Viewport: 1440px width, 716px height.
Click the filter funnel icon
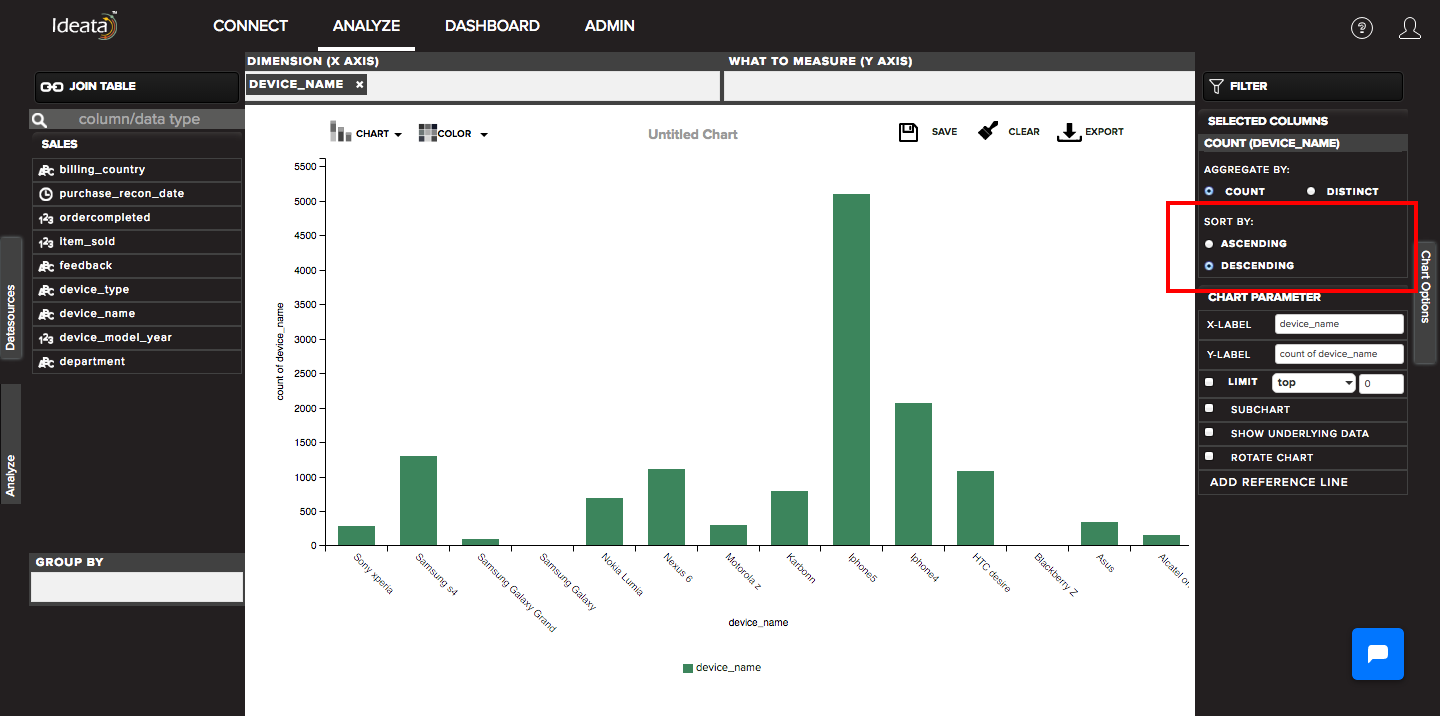point(1216,87)
